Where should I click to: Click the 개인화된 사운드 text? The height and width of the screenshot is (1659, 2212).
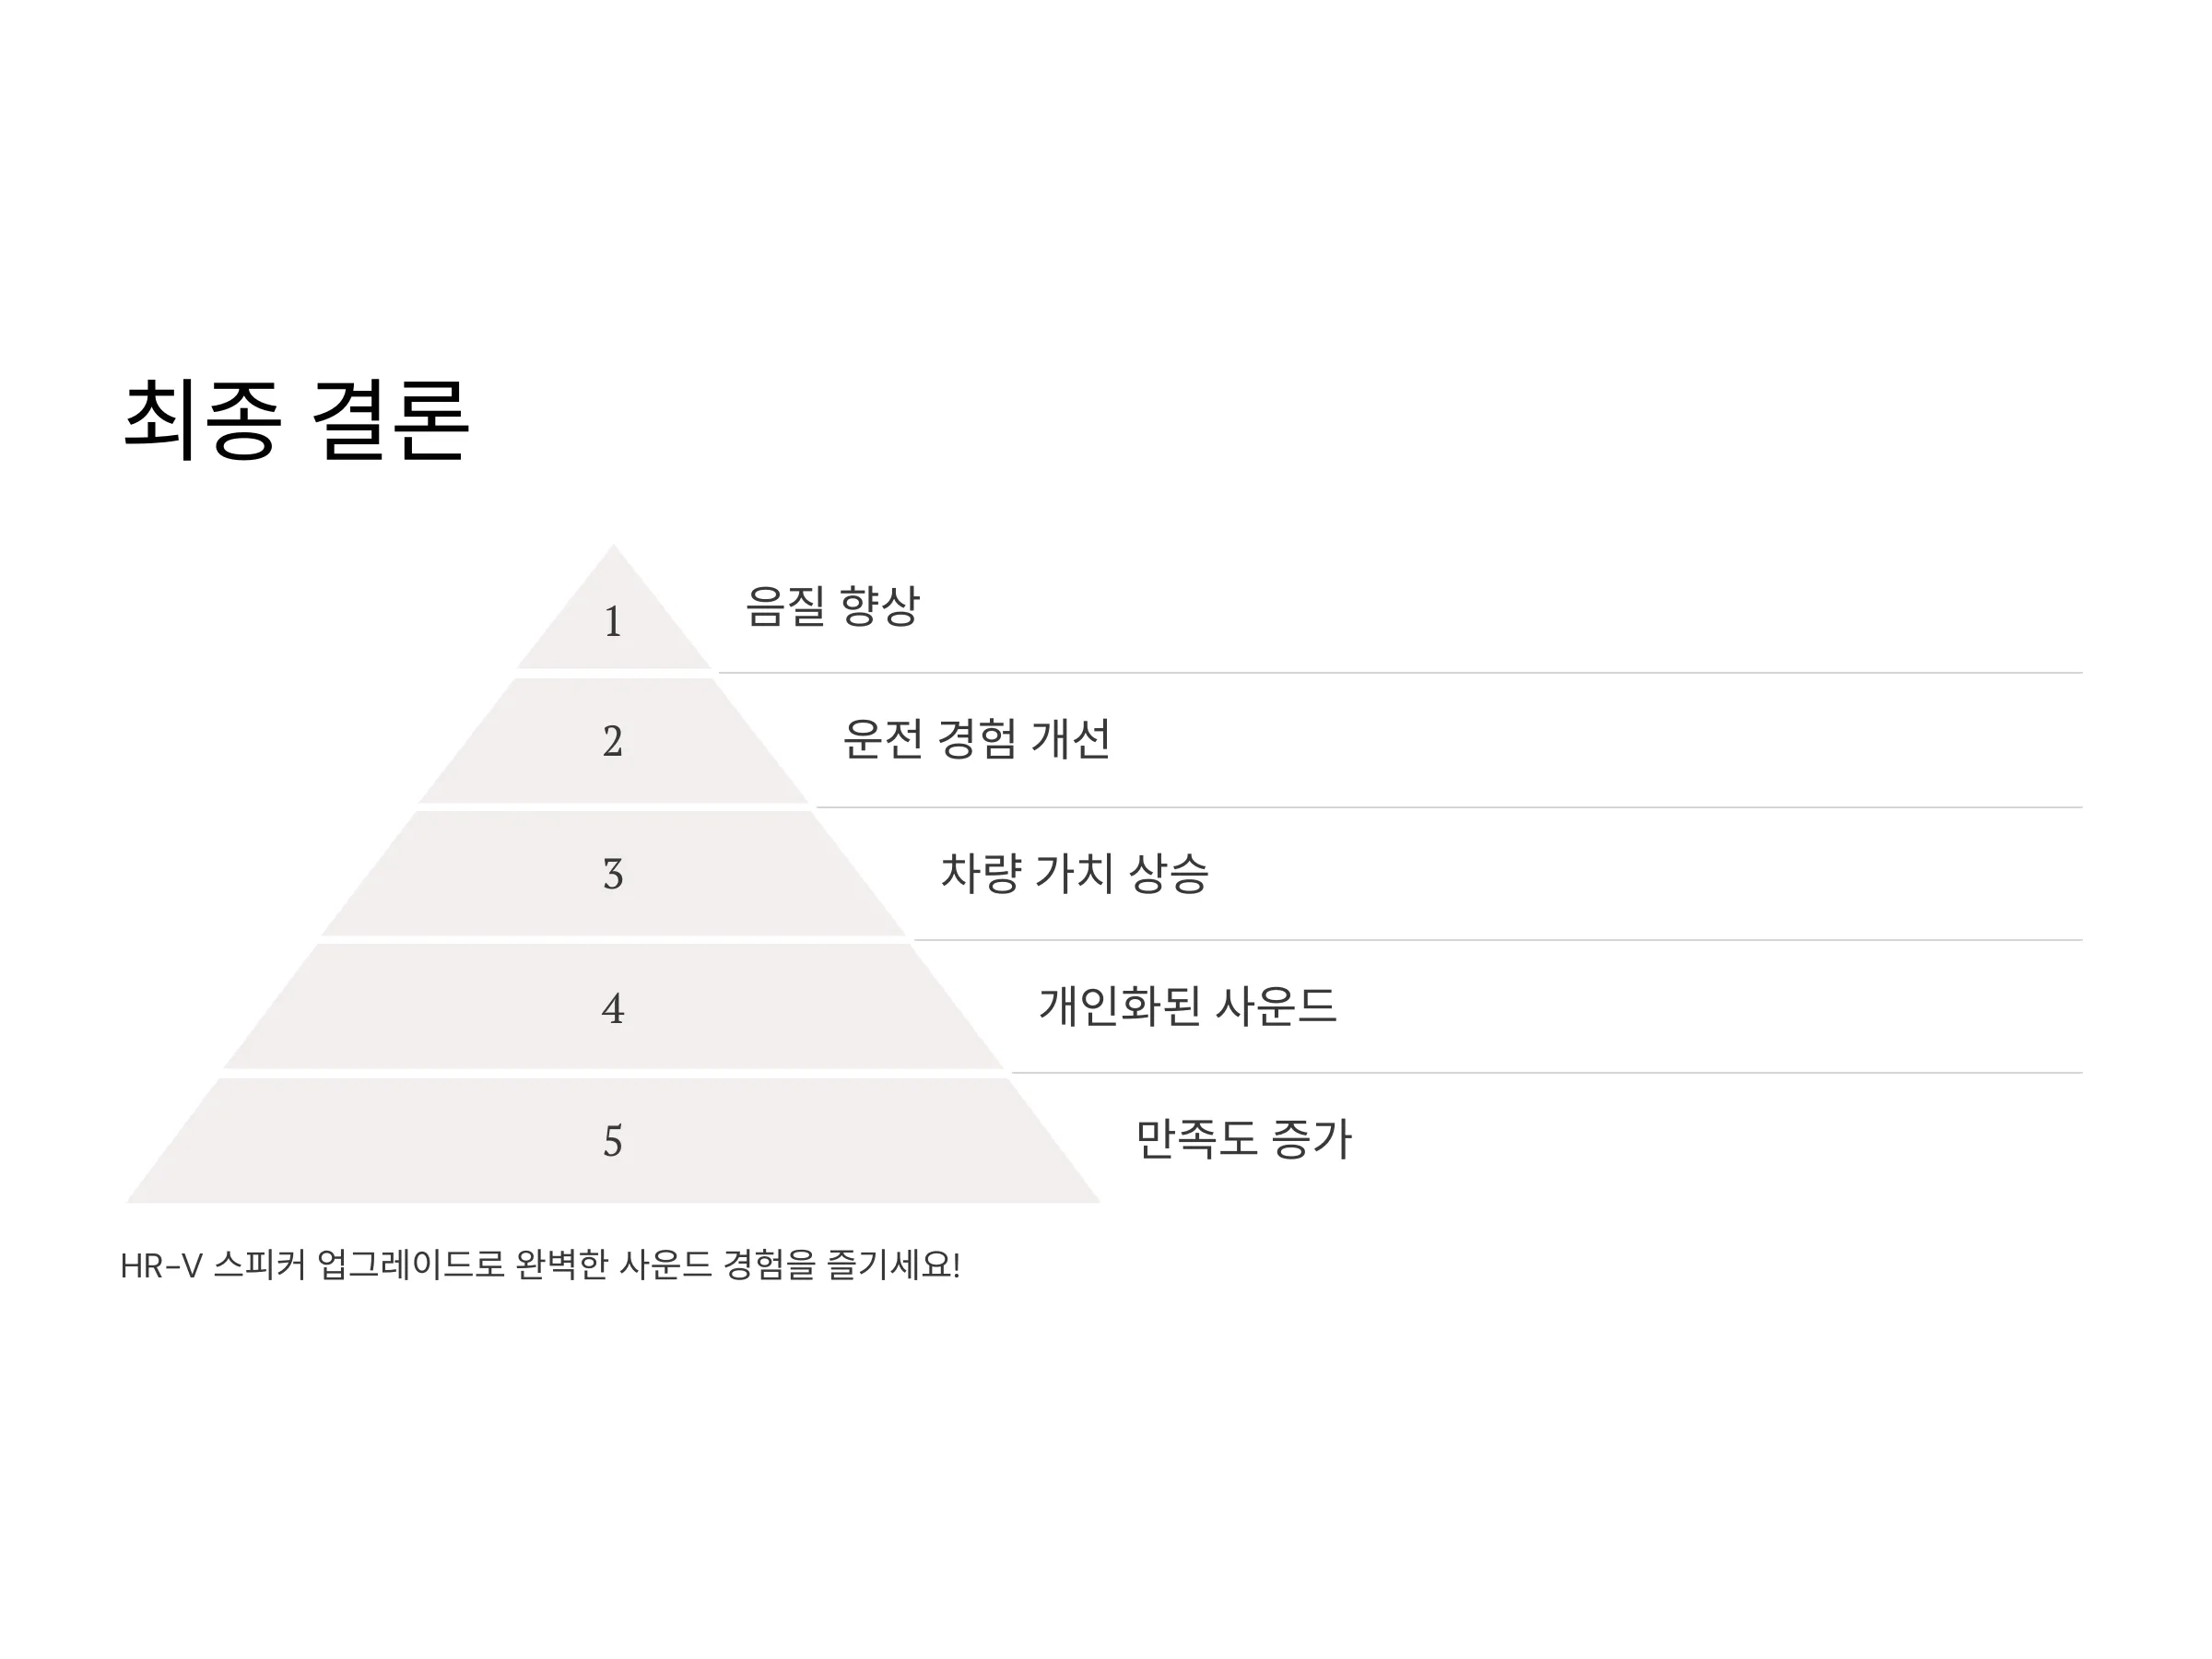tap(1187, 1006)
